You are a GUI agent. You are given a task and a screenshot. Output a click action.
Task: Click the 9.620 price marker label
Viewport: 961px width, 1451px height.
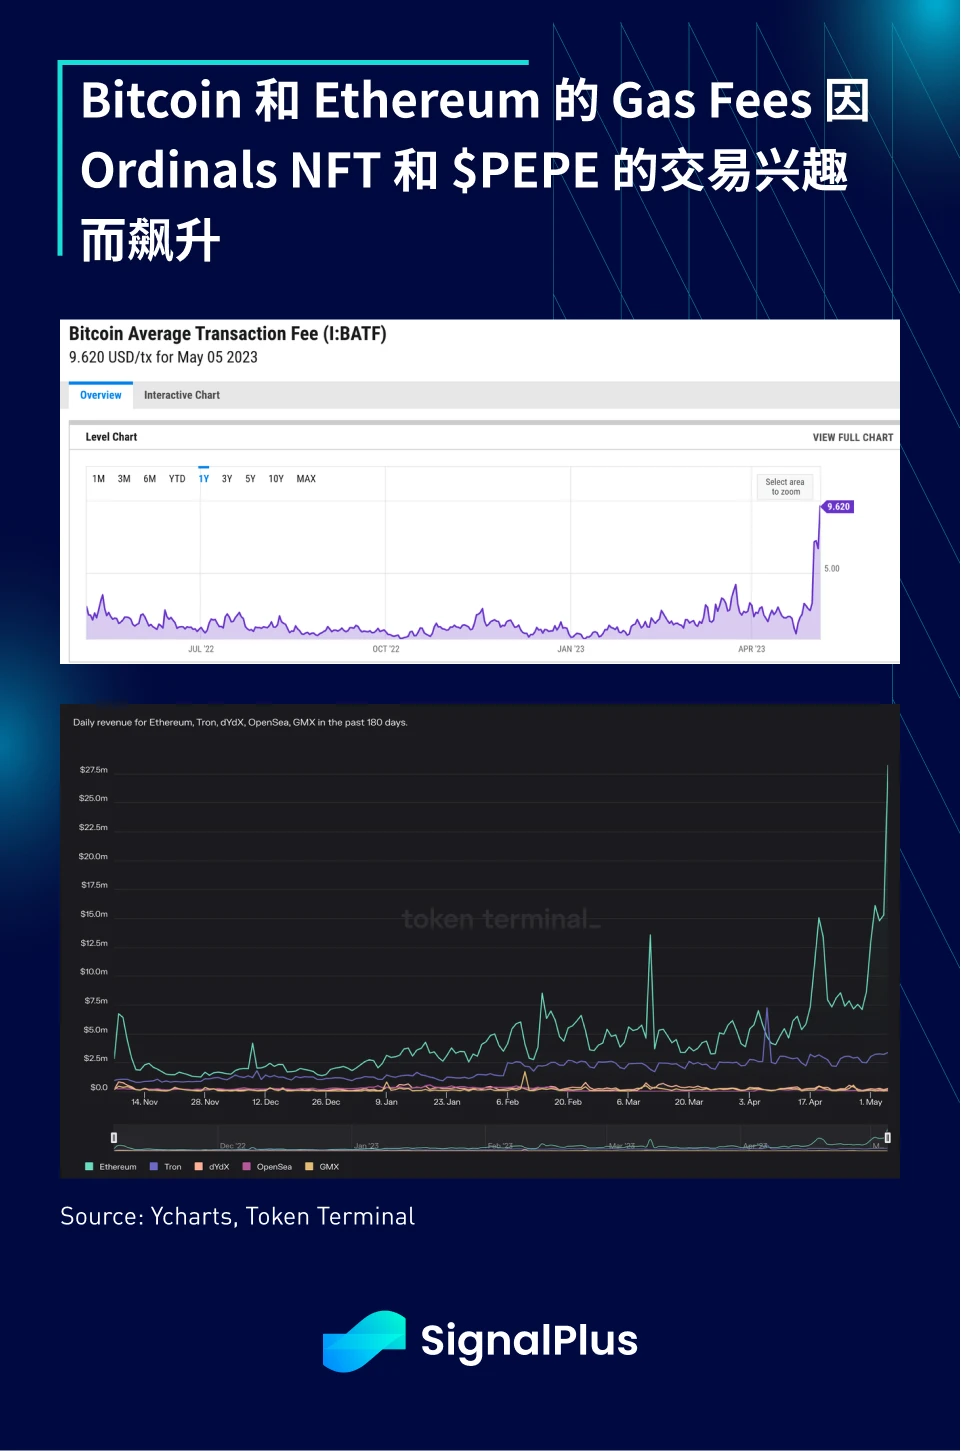coord(838,507)
